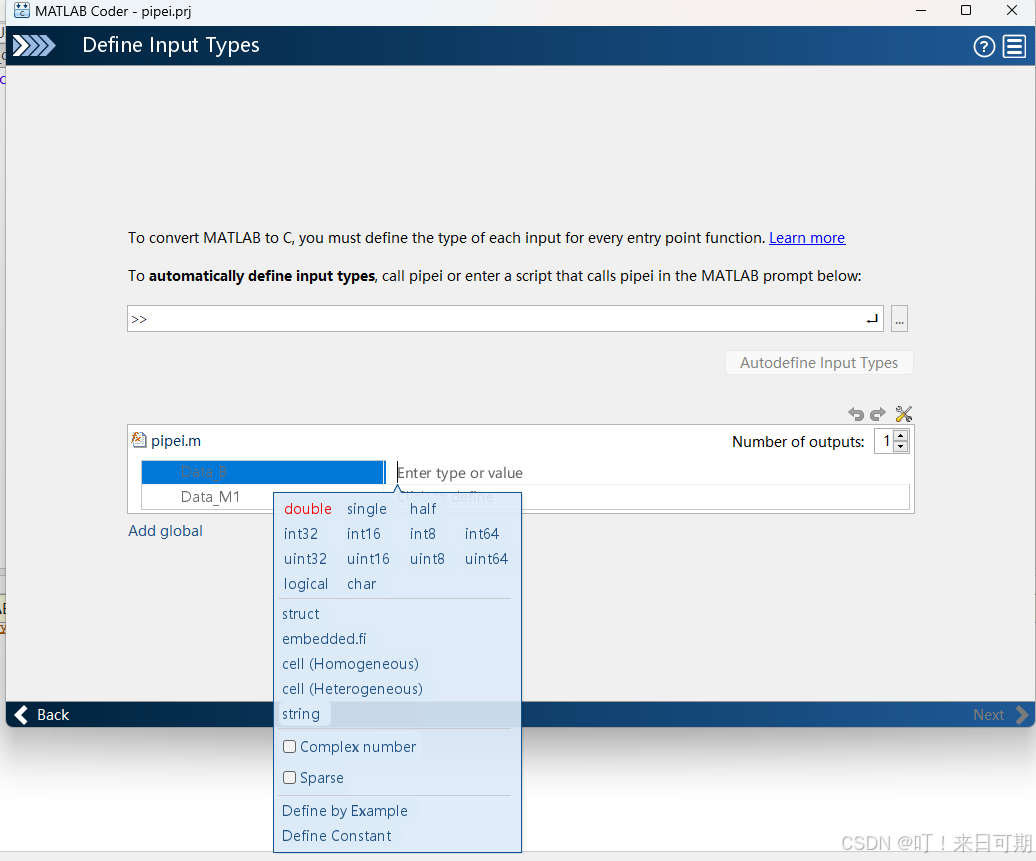Decrease the number of outputs
The image size is (1036, 861).
(x=901, y=447)
